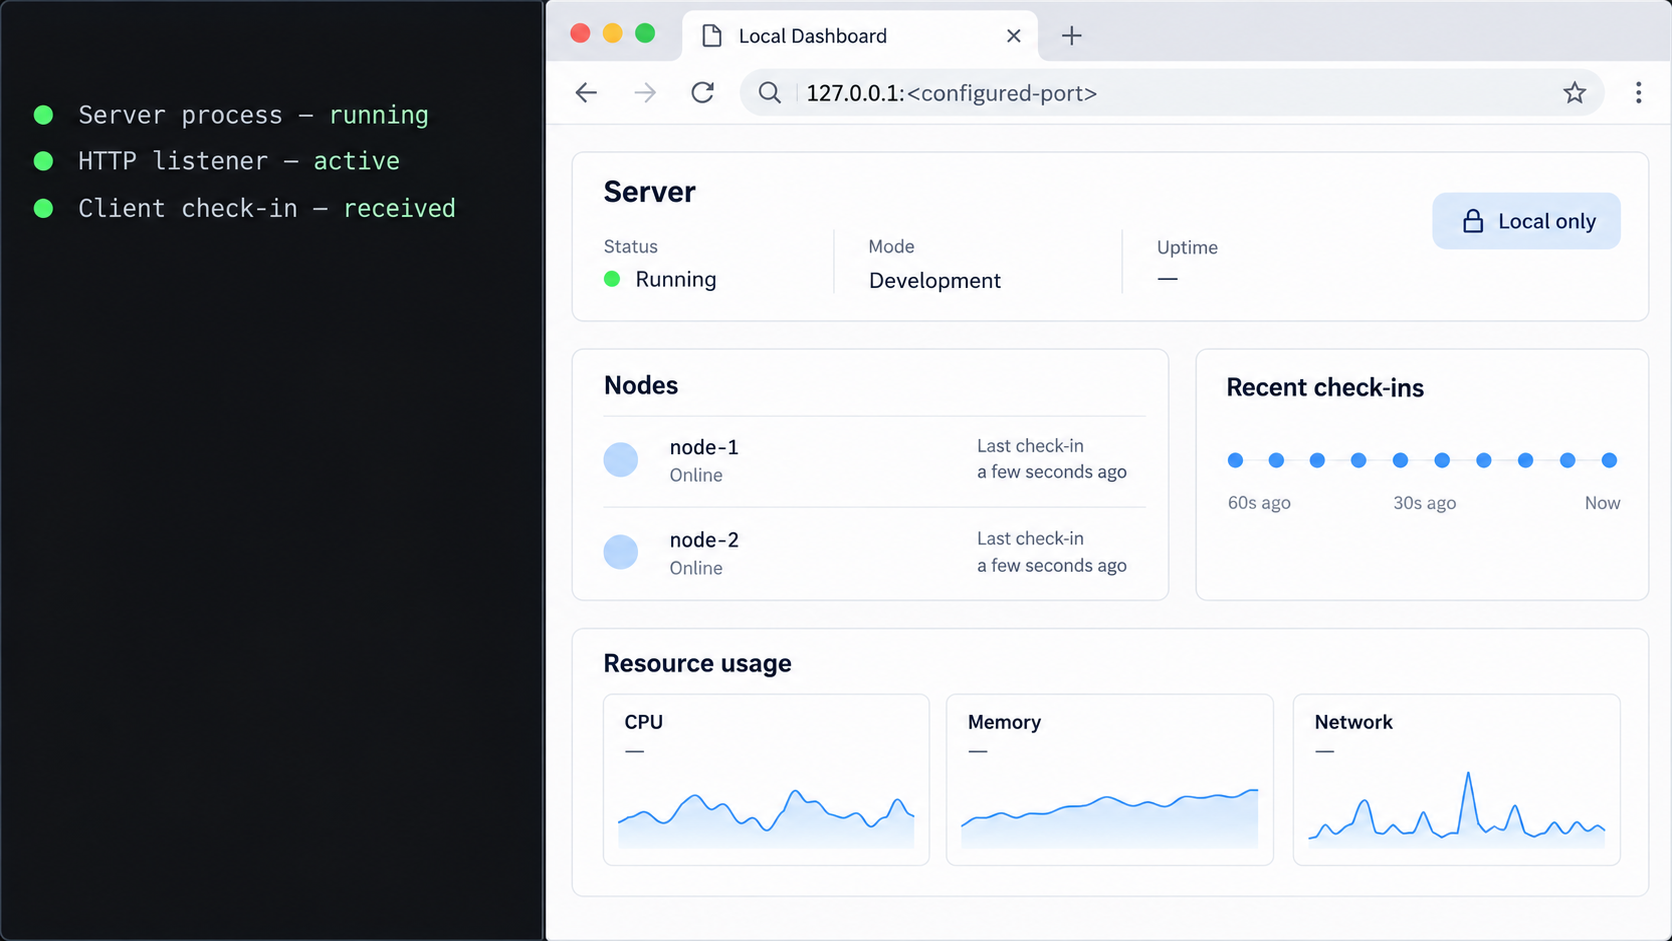Open the Network usage chart
This screenshot has width=1672, height=941.
coord(1456,780)
